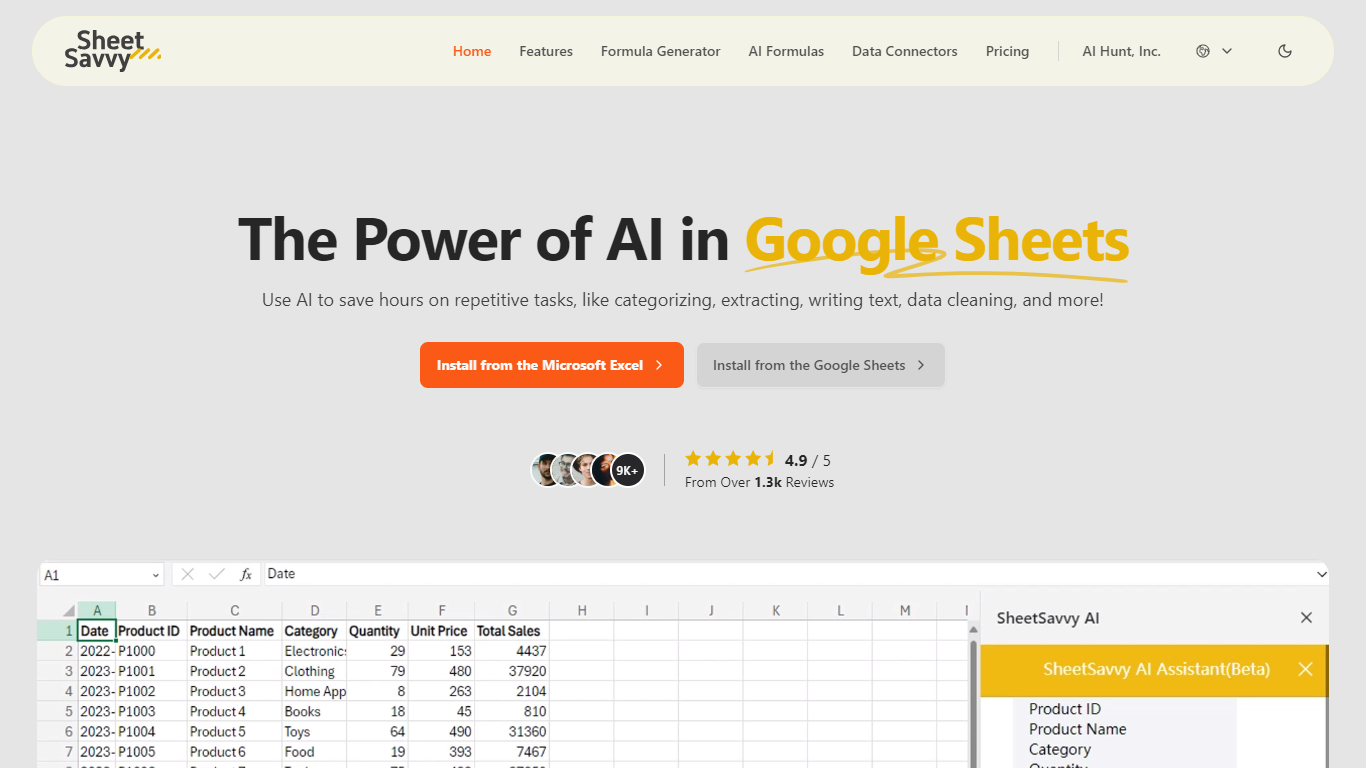Screen dimensions: 1366x768
Task: Click the A1 name box
Action: pyautogui.click(x=96, y=575)
